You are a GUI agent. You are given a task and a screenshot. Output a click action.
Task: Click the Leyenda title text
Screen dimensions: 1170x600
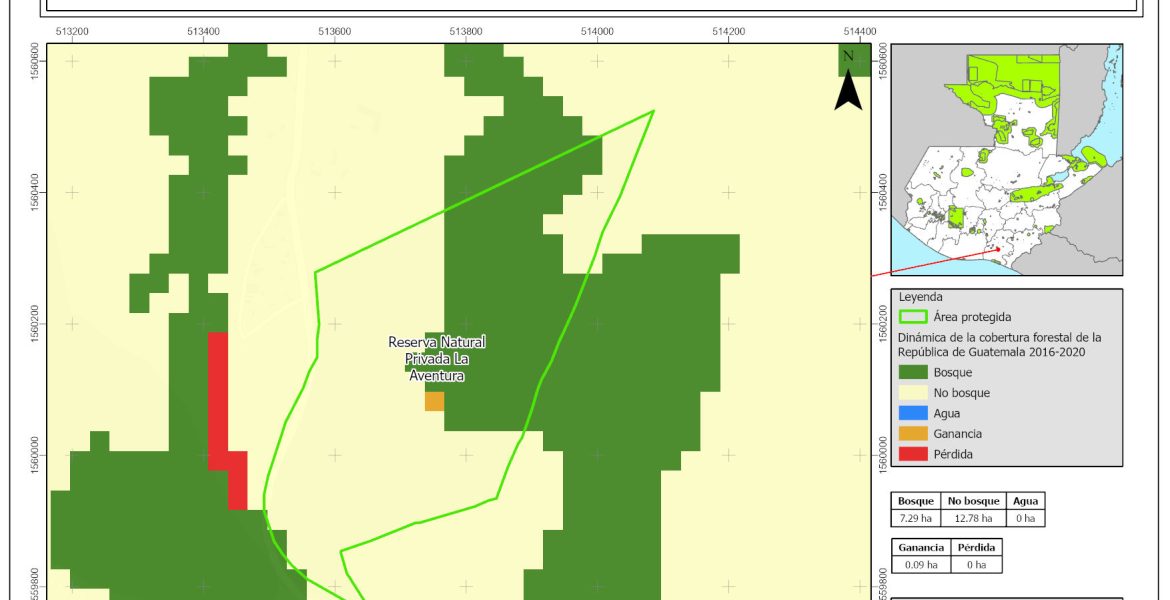pyautogui.click(x=923, y=297)
